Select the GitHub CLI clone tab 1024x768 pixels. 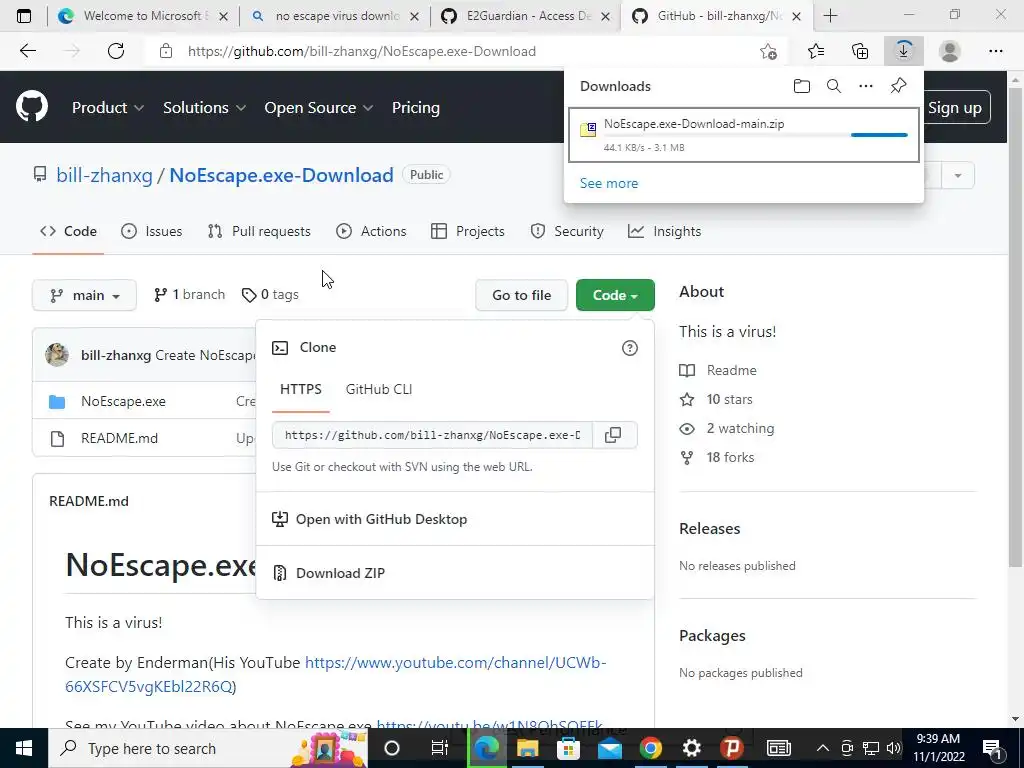coord(379,389)
